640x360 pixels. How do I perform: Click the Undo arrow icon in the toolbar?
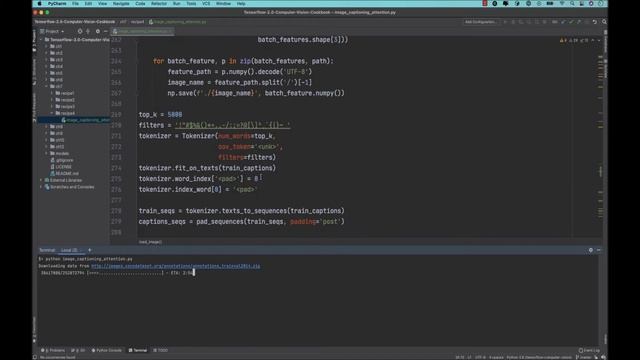[x=595, y=22]
